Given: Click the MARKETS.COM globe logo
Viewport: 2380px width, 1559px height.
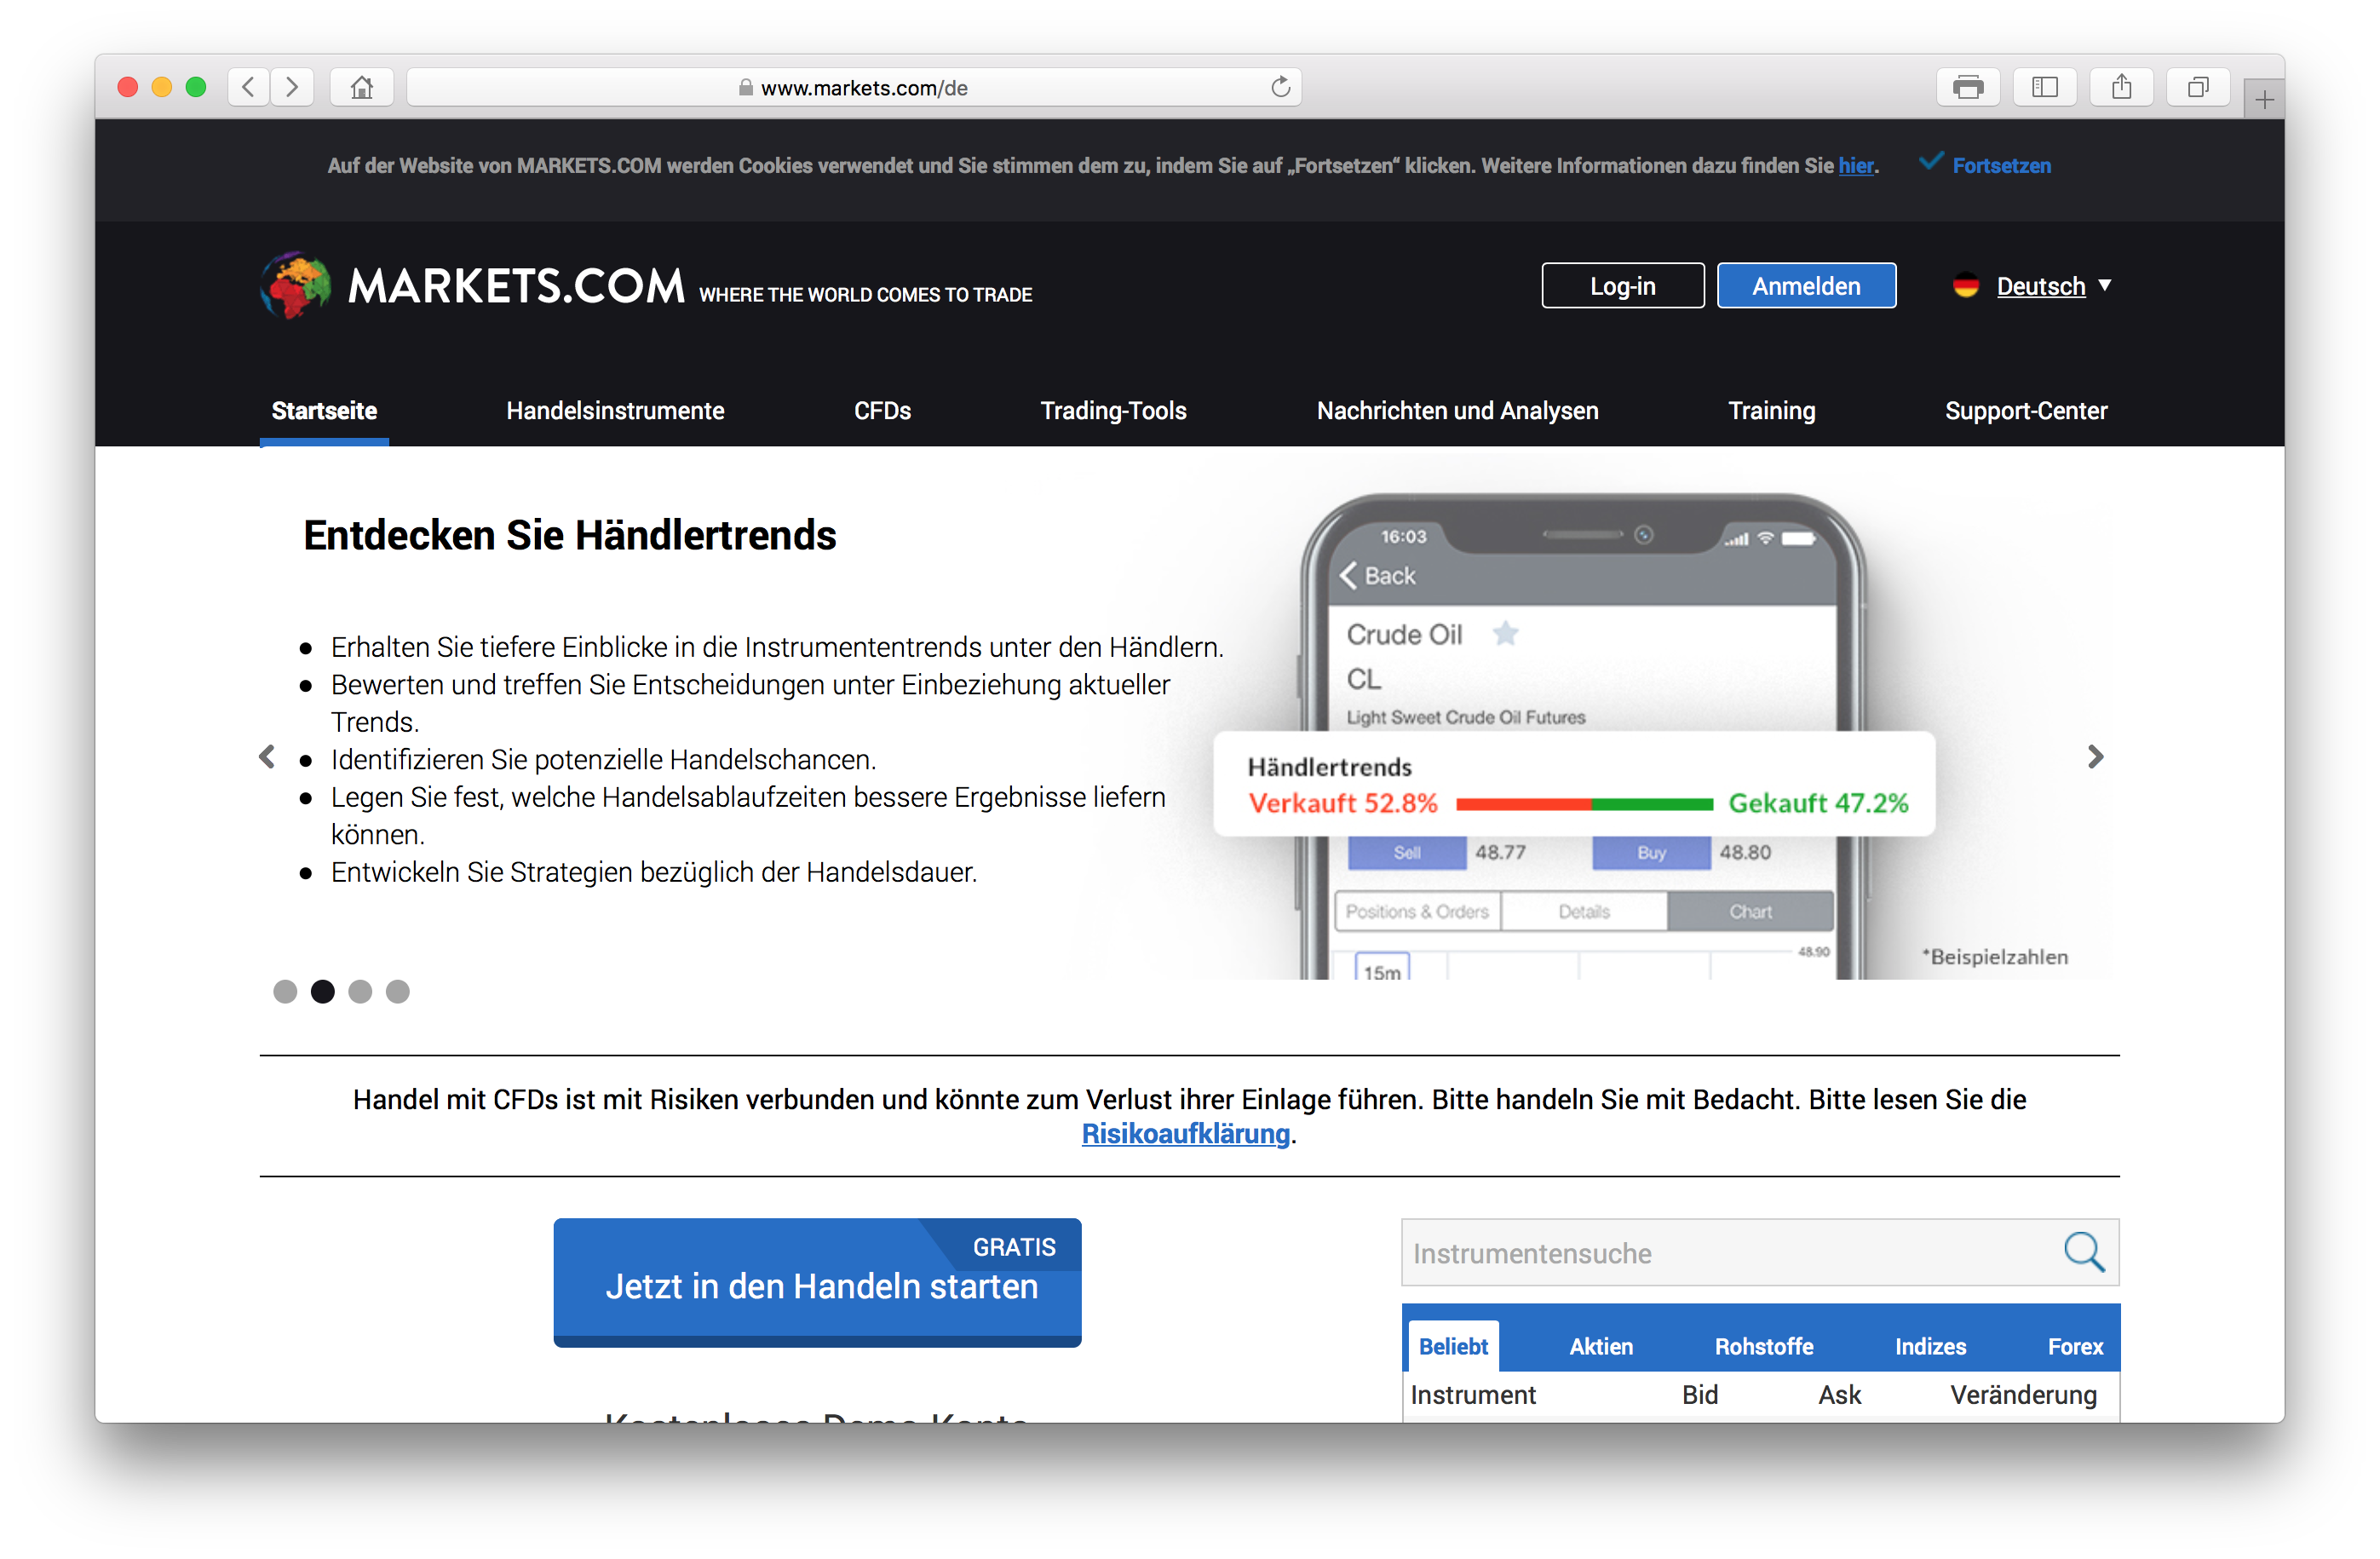Looking at the screenshot, I should point(296,285).
